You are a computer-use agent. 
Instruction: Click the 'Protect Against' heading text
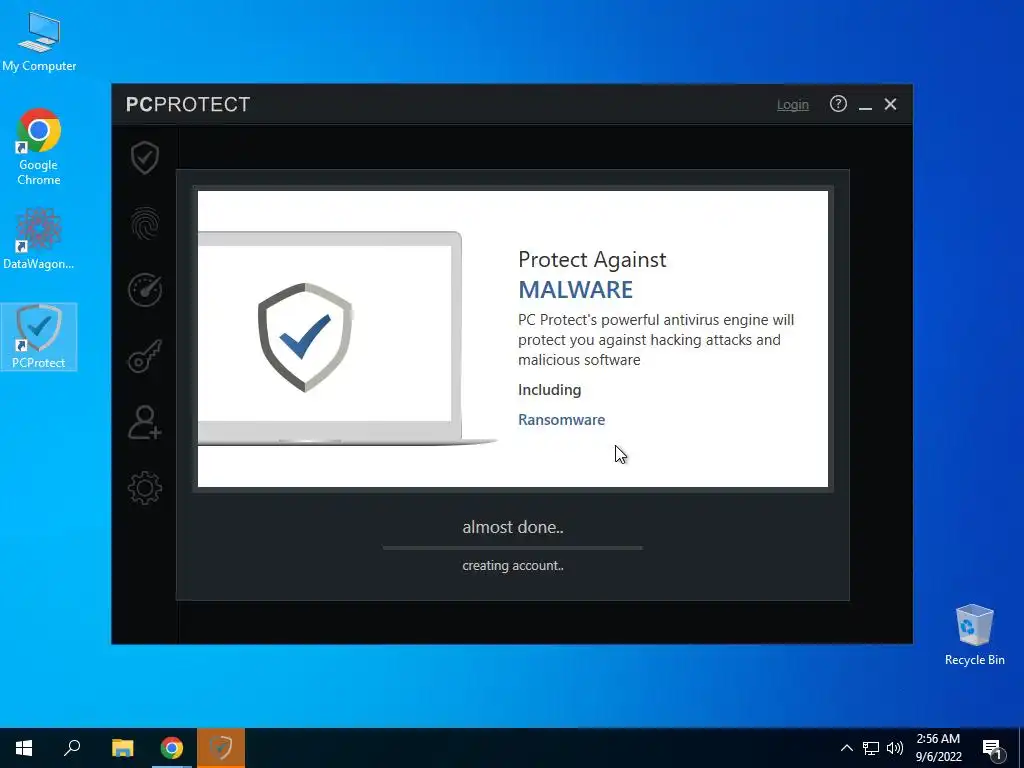pos(592,260)
